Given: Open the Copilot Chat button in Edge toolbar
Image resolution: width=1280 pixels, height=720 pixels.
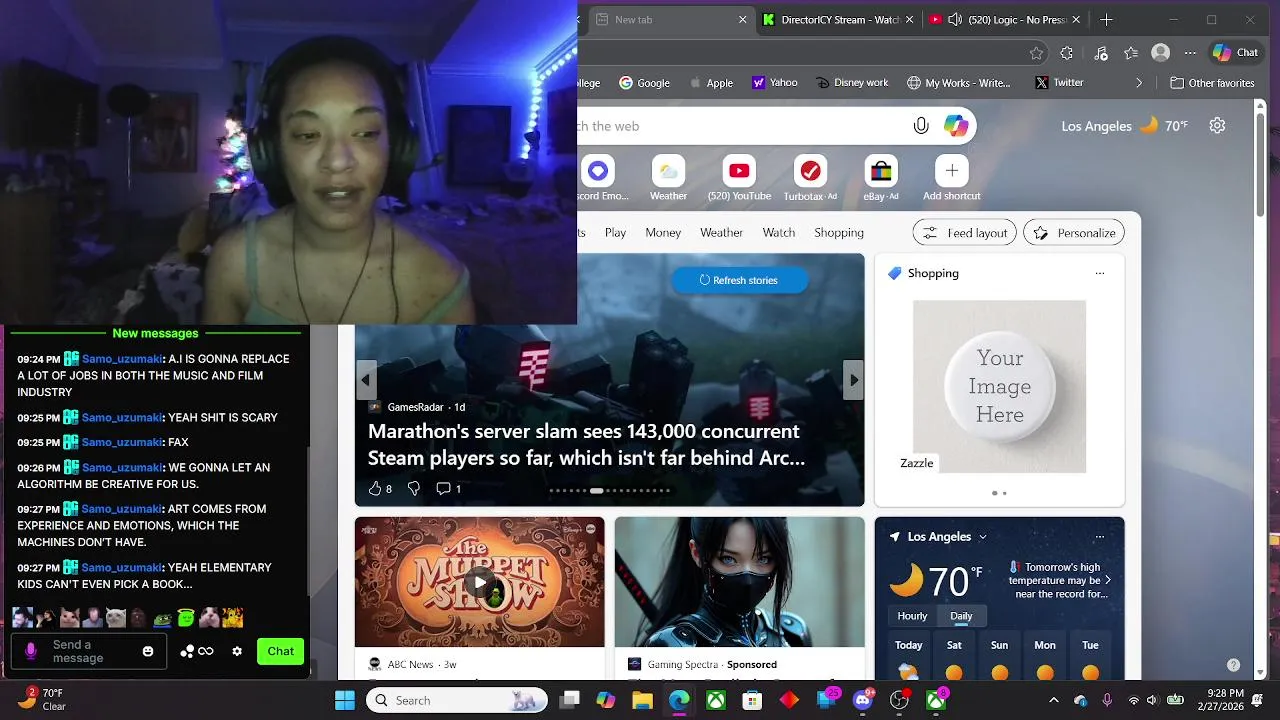Looking at the screenshot, I should click(x=1236, y=53).
